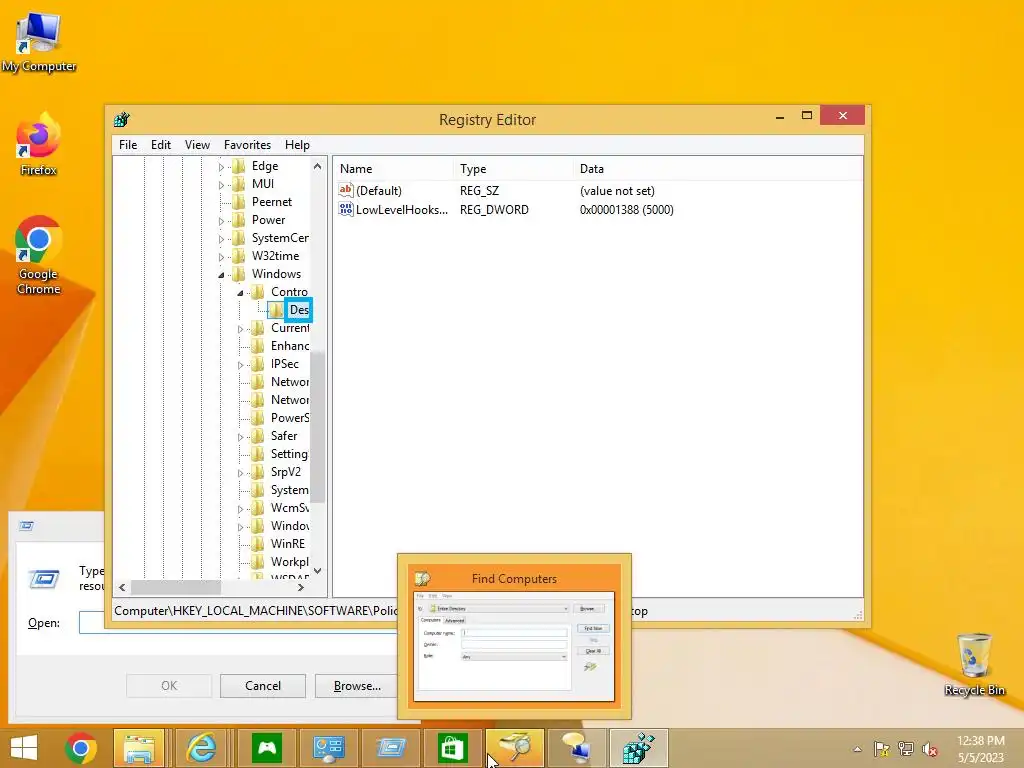Select the SystemCer... key
The height and width of the screenshot is (768, 1024).
[x=280, y=238]
